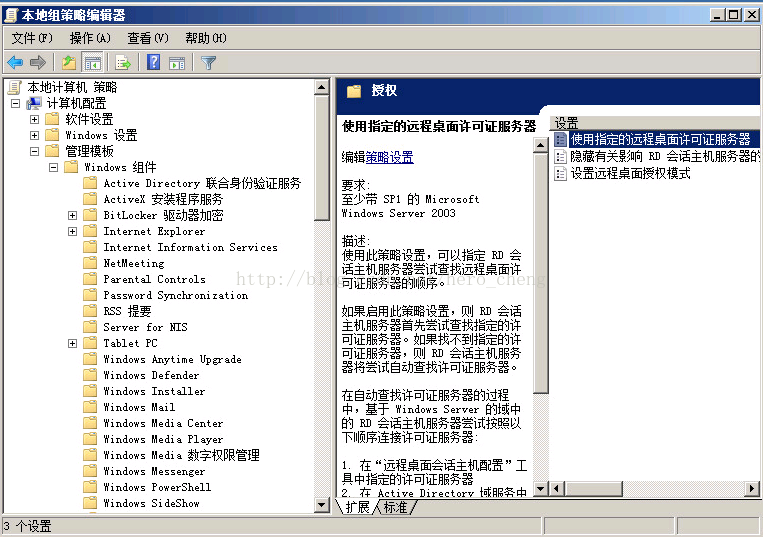Viewport: 763px width, 537px height.
Task: Open the 查看(V) menu
Action: 148,38
